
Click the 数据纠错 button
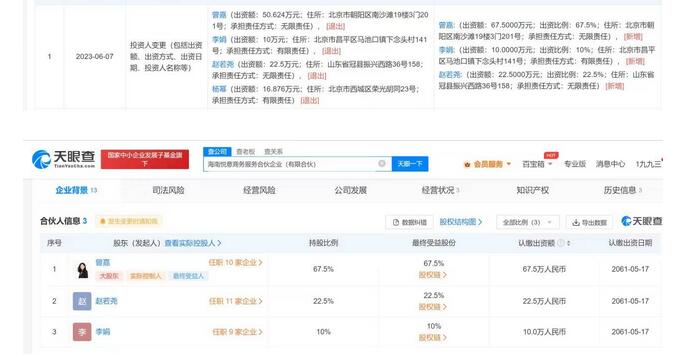pyautogui.click(x=410, y=222)
